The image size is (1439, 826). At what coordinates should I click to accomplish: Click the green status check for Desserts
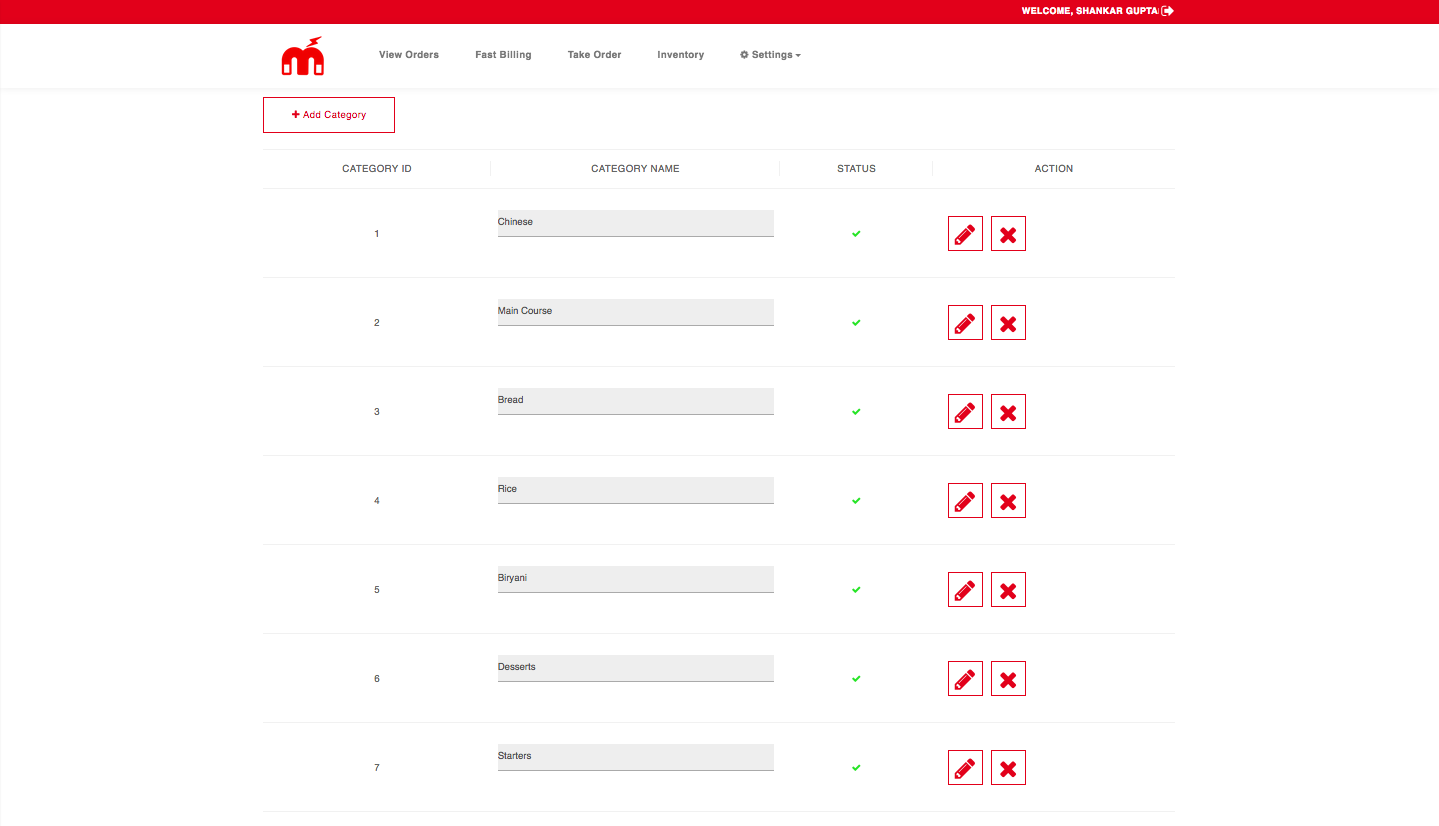856,679
